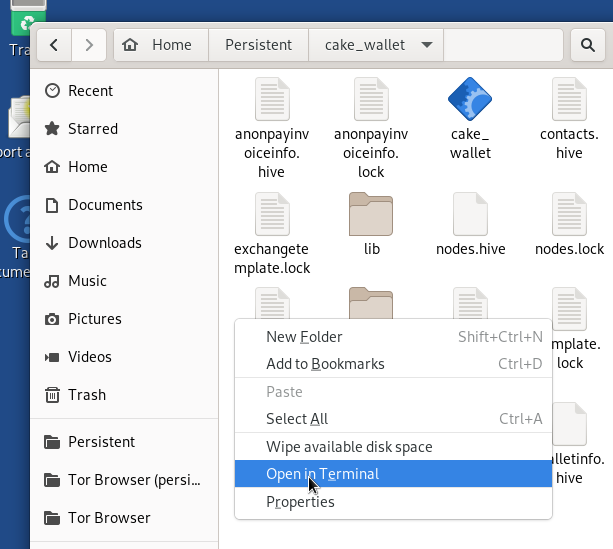Select Starred in the sidebar

point(92,129)
